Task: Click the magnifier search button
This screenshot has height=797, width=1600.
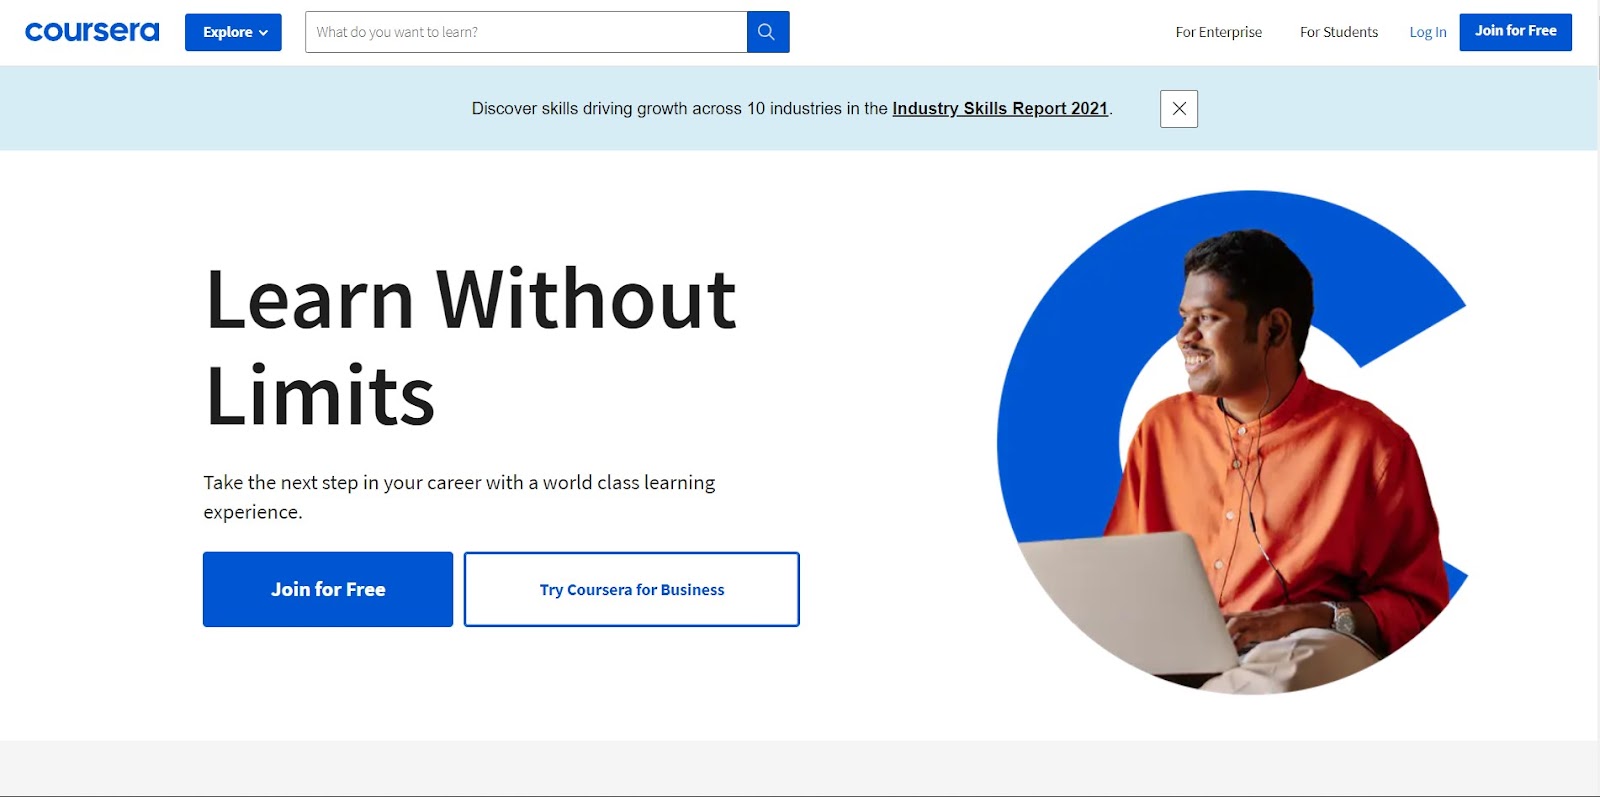Action: (x=768, y=32)
